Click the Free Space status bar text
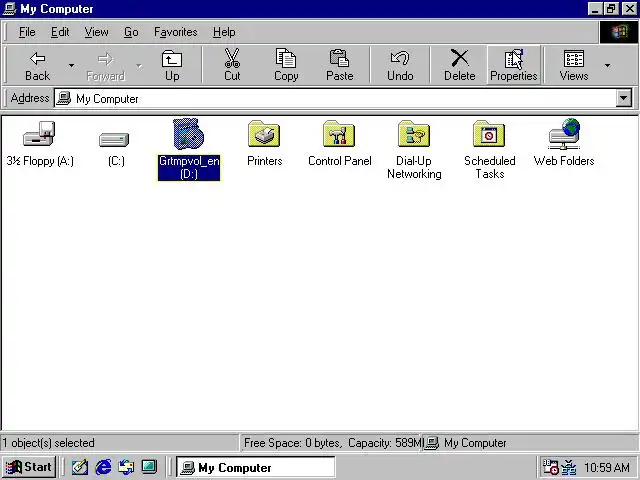The width and height of the screenshot is (640, 480). point(331,443)
